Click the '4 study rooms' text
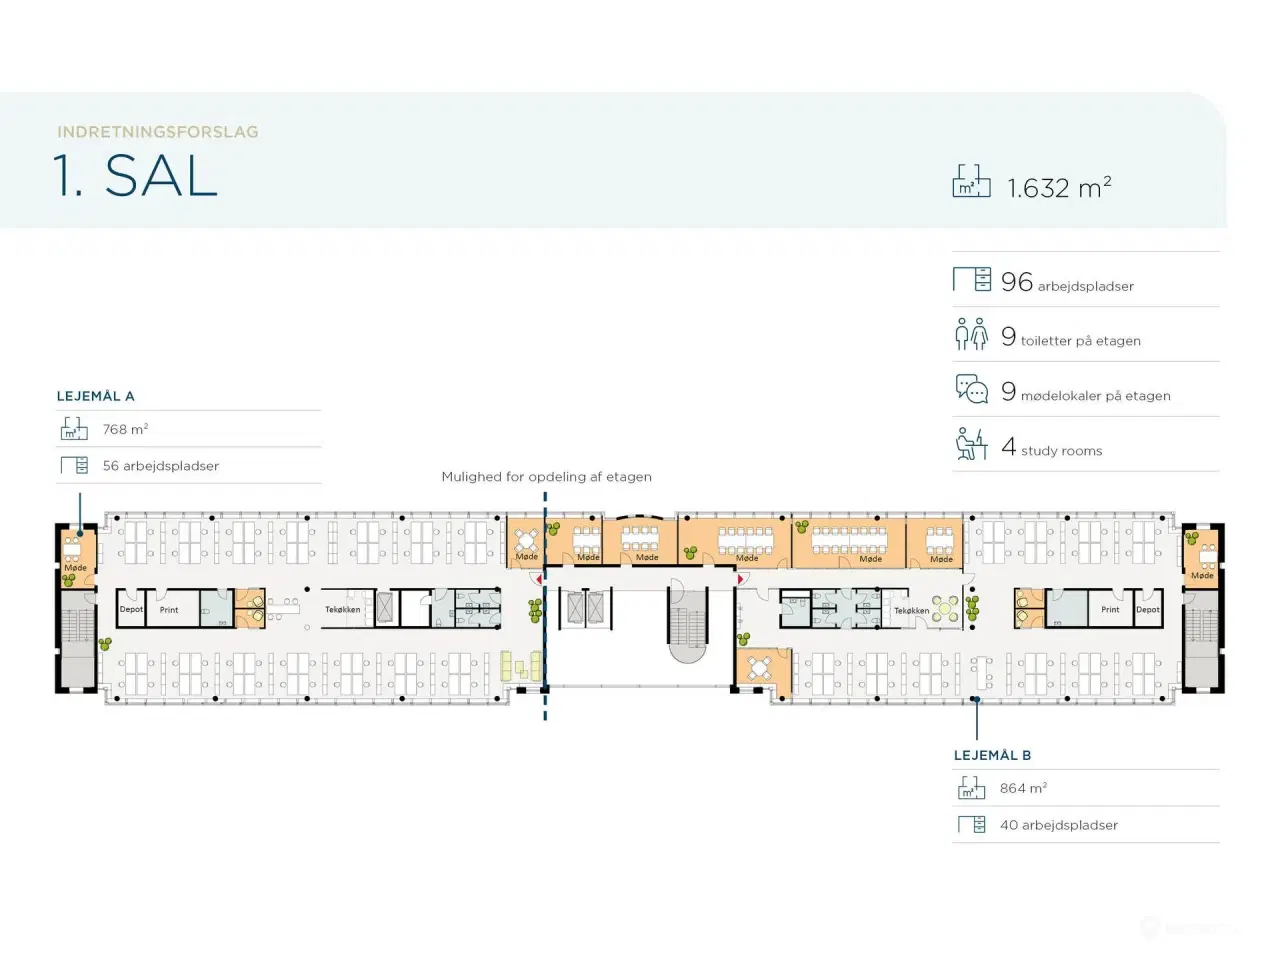The height and width of the screenshot is (960, 1280). (1052, 448)
